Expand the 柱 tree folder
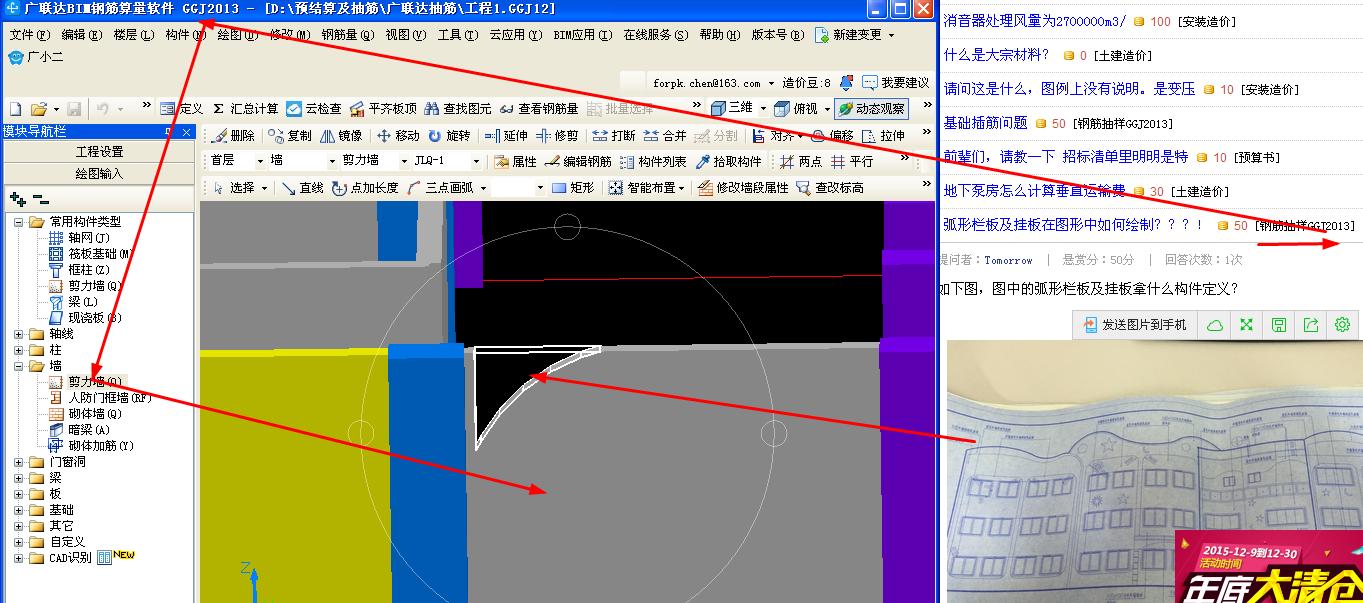Viewport: 1363px width, 603px height. click(18, 350)
